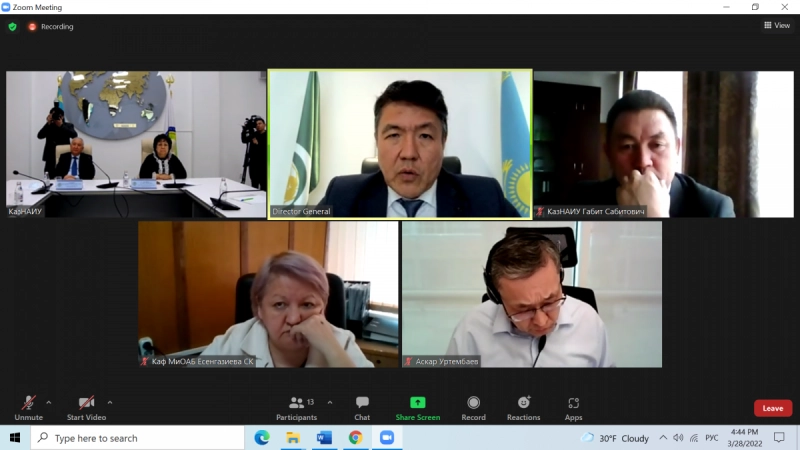Open Google Chrome from the taskbar
This screenshot has width=800, height=450.
pos(356,438)
